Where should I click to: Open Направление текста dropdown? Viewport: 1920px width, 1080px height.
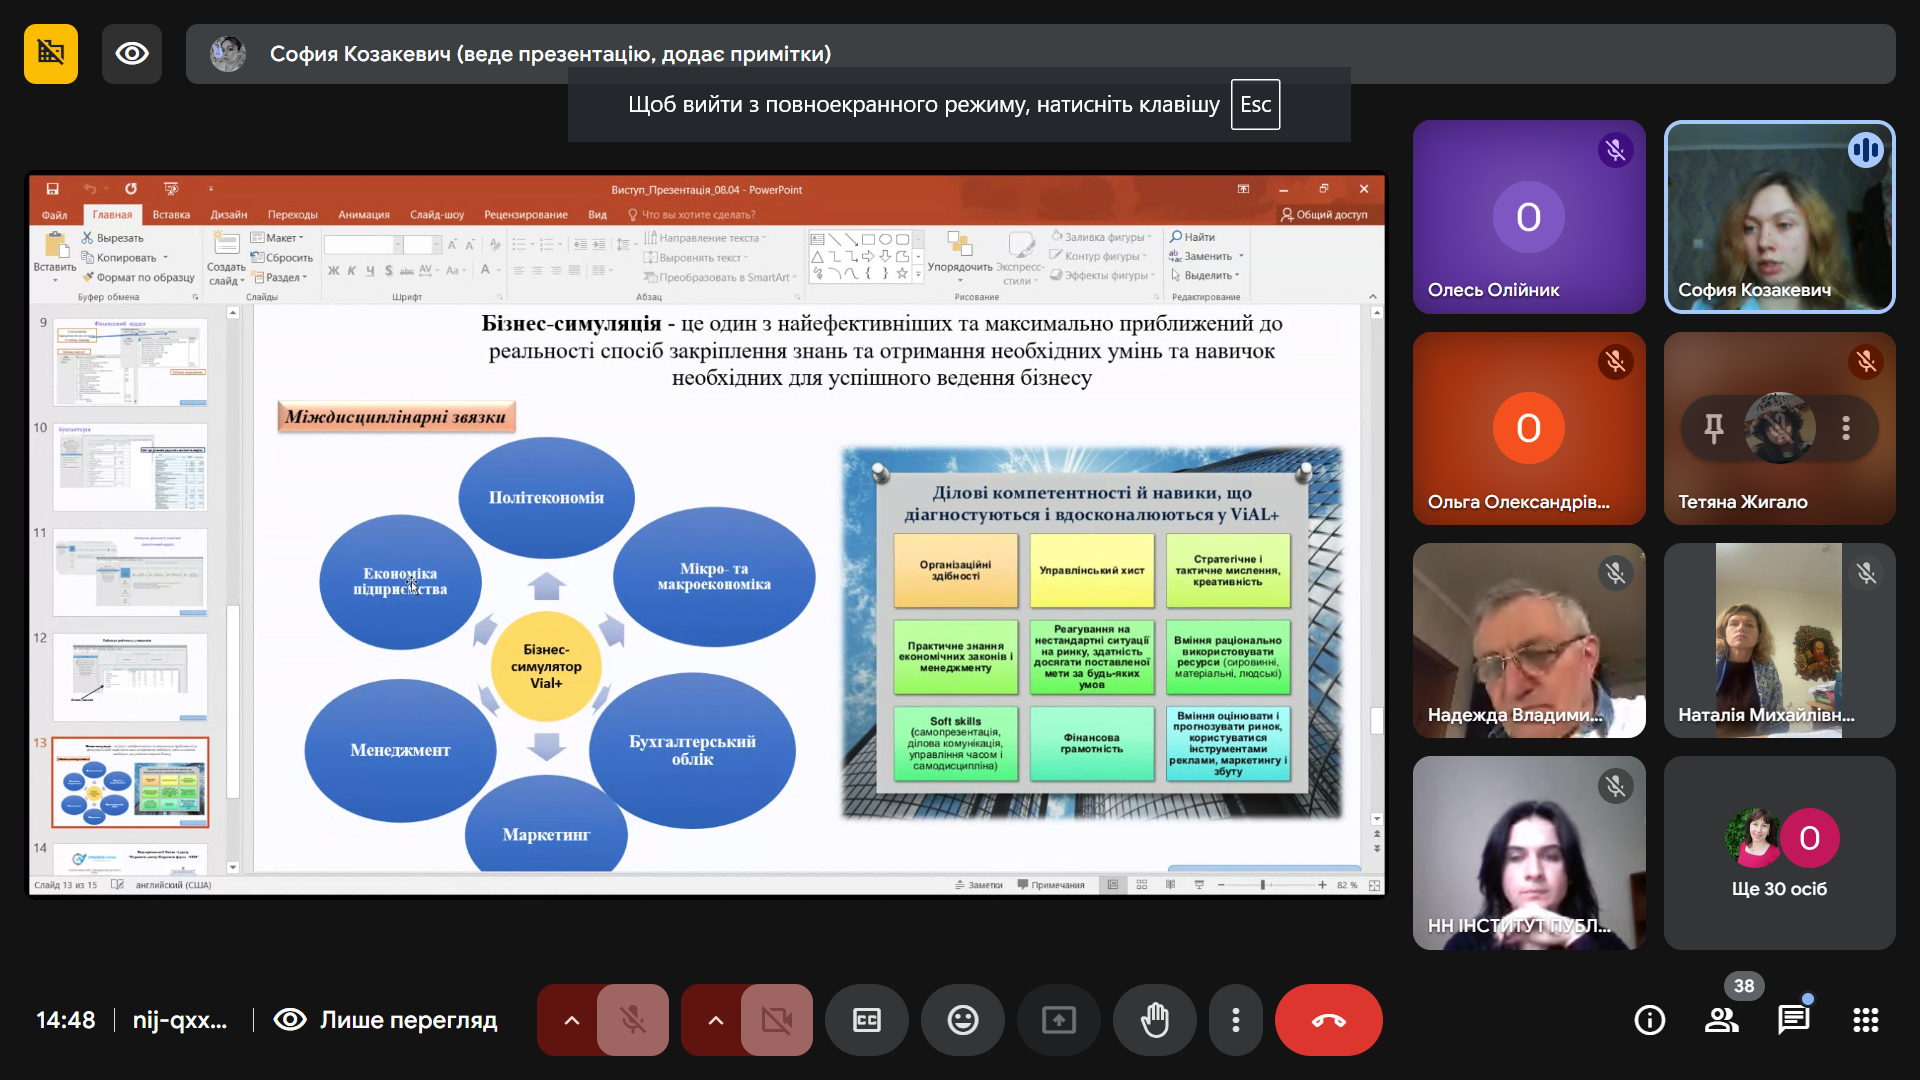click(x=705, y=238)
